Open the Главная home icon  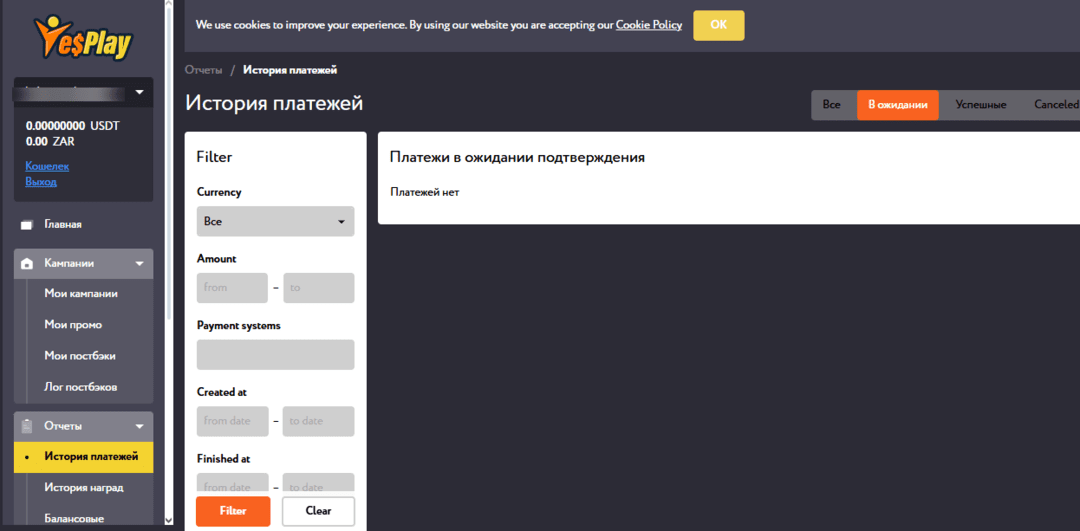click(x=27, y=225)
